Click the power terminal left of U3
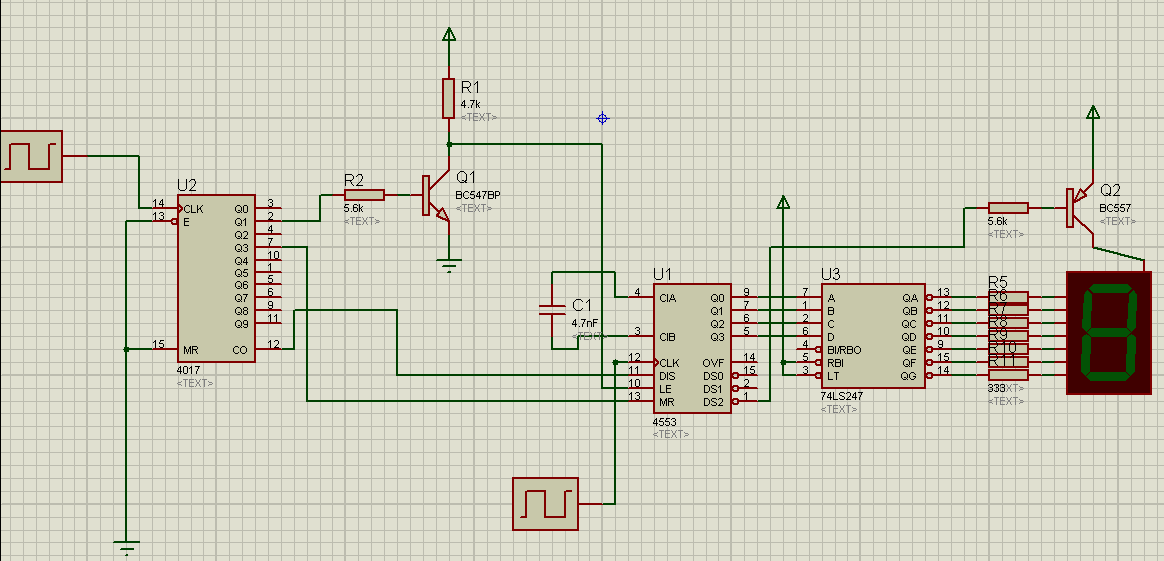This screenshot has width=1164, height=561. coord(782,203)
